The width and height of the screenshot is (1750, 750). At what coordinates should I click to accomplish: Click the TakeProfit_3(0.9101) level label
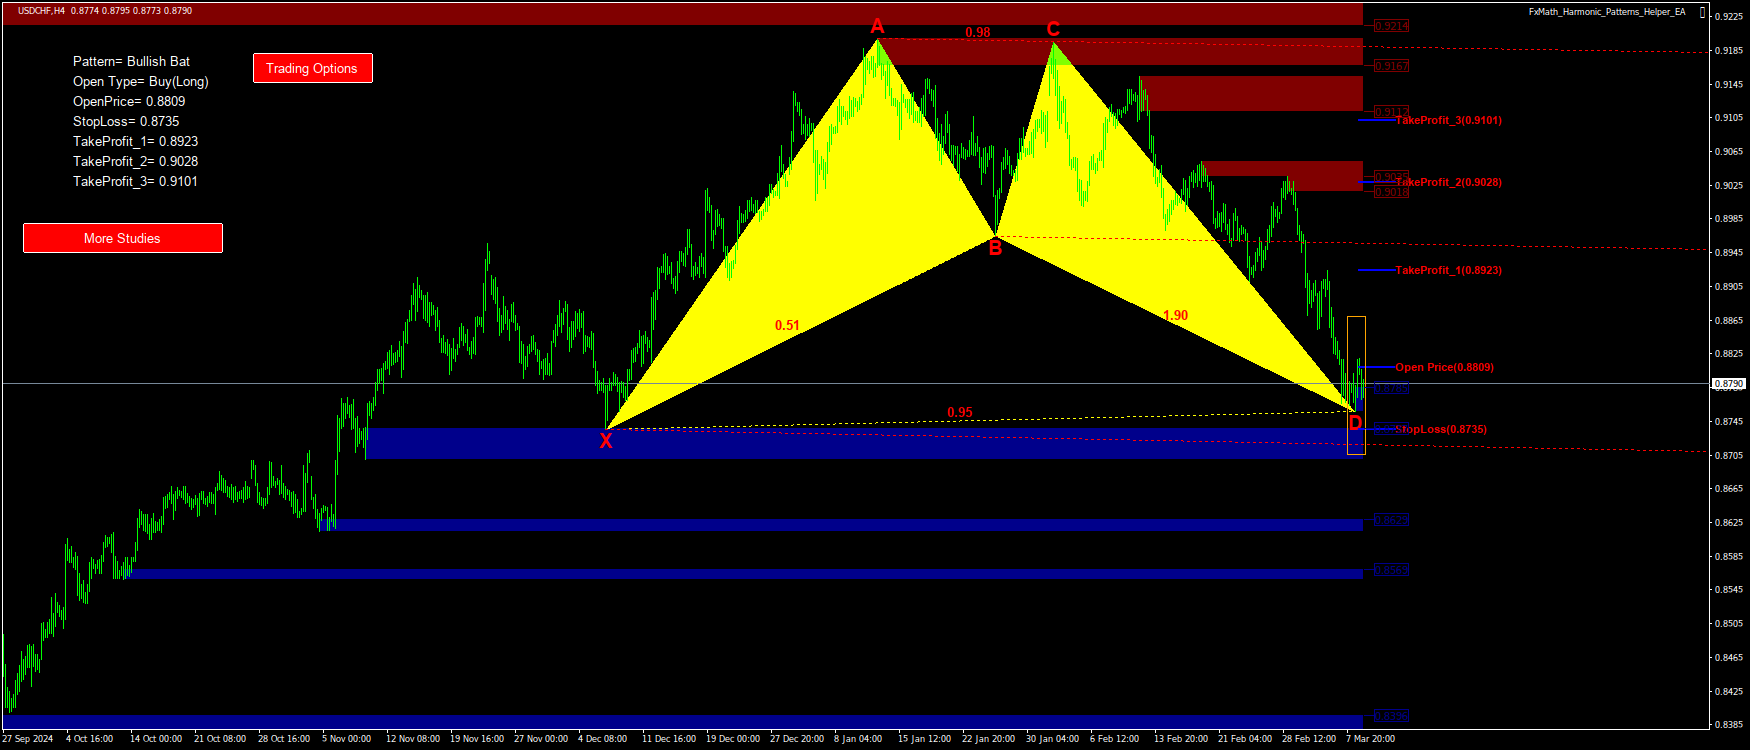1448,120
